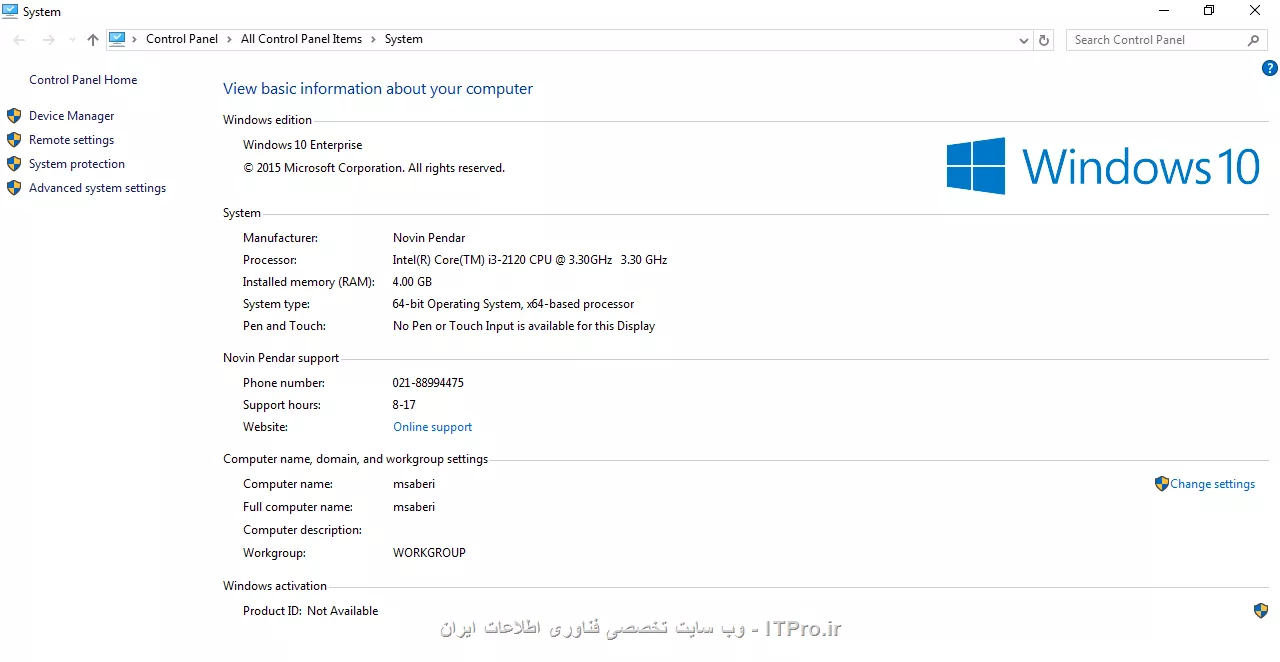Open All Control Panel Items breadcrumb
The image size is (1280, 662).
point(301,39)
